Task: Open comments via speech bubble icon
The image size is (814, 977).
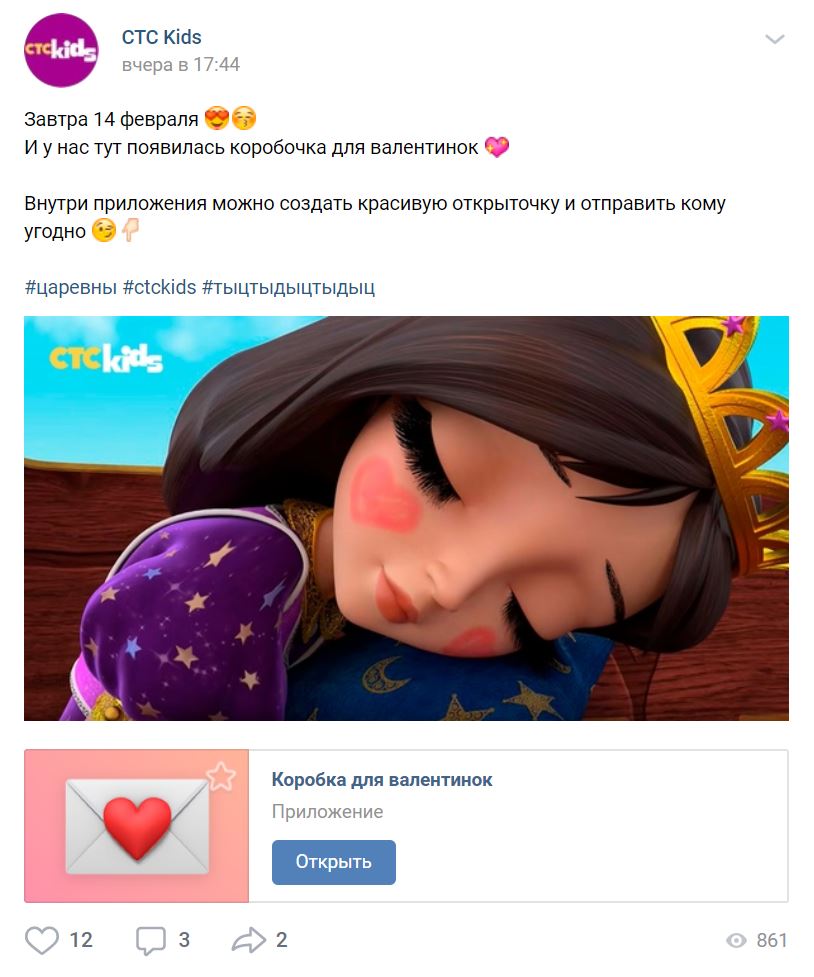Action: pos(151,940)
